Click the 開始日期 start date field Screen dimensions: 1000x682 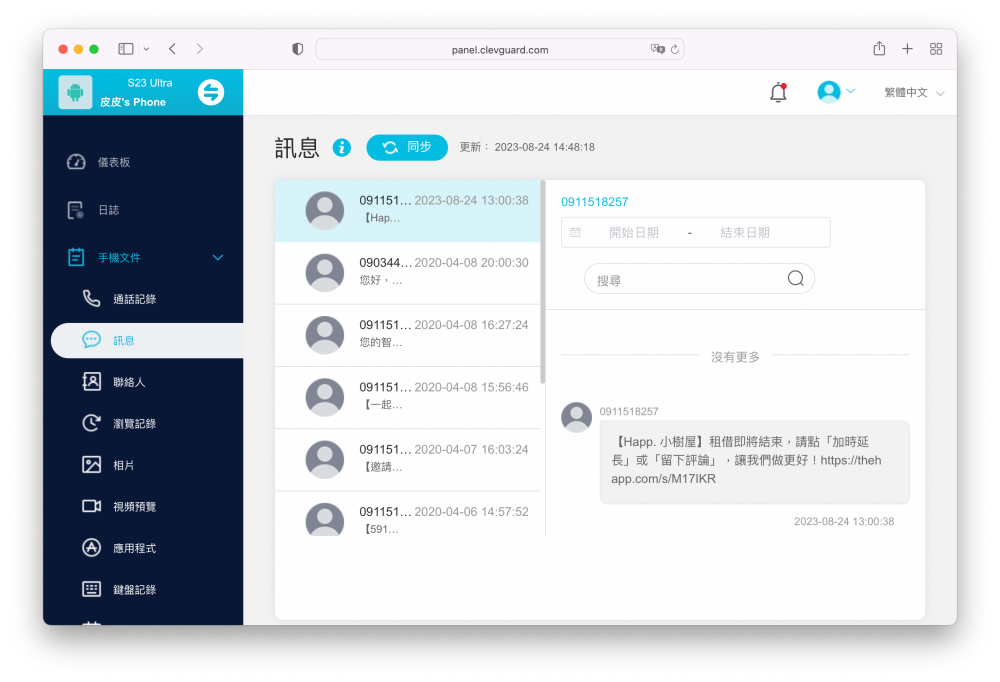pos(633,233)
